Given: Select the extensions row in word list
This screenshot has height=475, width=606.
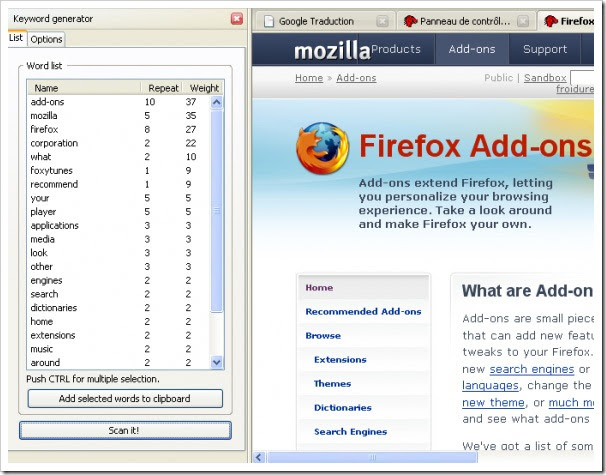Looking at the screenshot, I should [119, 335].
